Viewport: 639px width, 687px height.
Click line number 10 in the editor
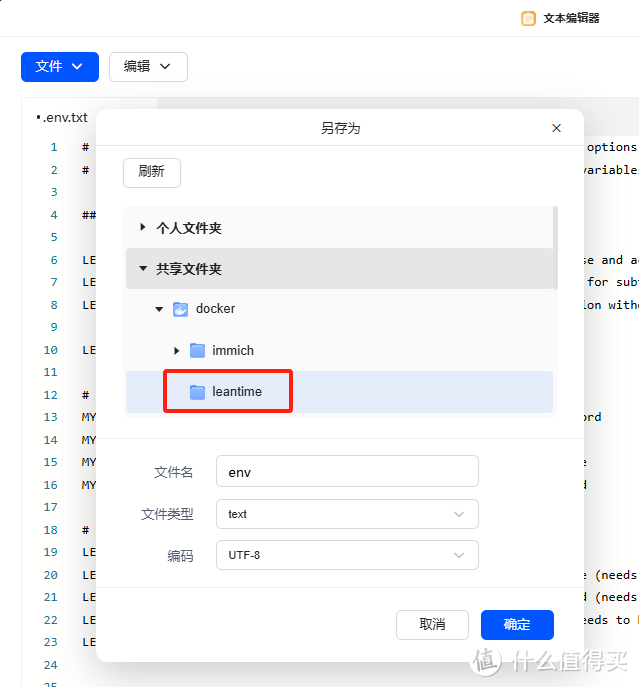pos(50,350)
